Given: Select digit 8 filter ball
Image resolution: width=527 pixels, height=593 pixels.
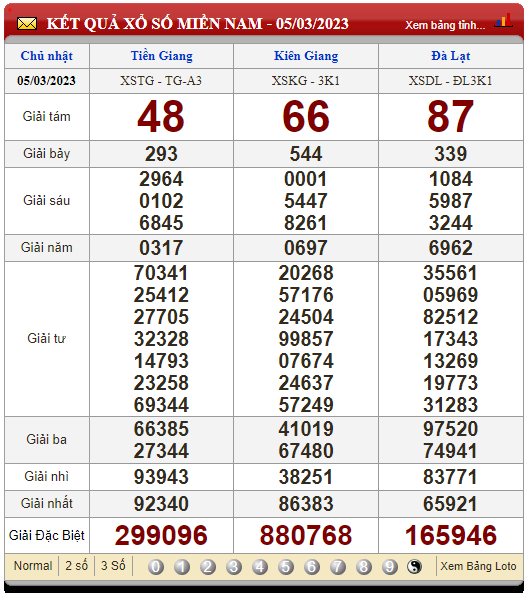Looking at the screenshot, I should click(x=364, y=567).
